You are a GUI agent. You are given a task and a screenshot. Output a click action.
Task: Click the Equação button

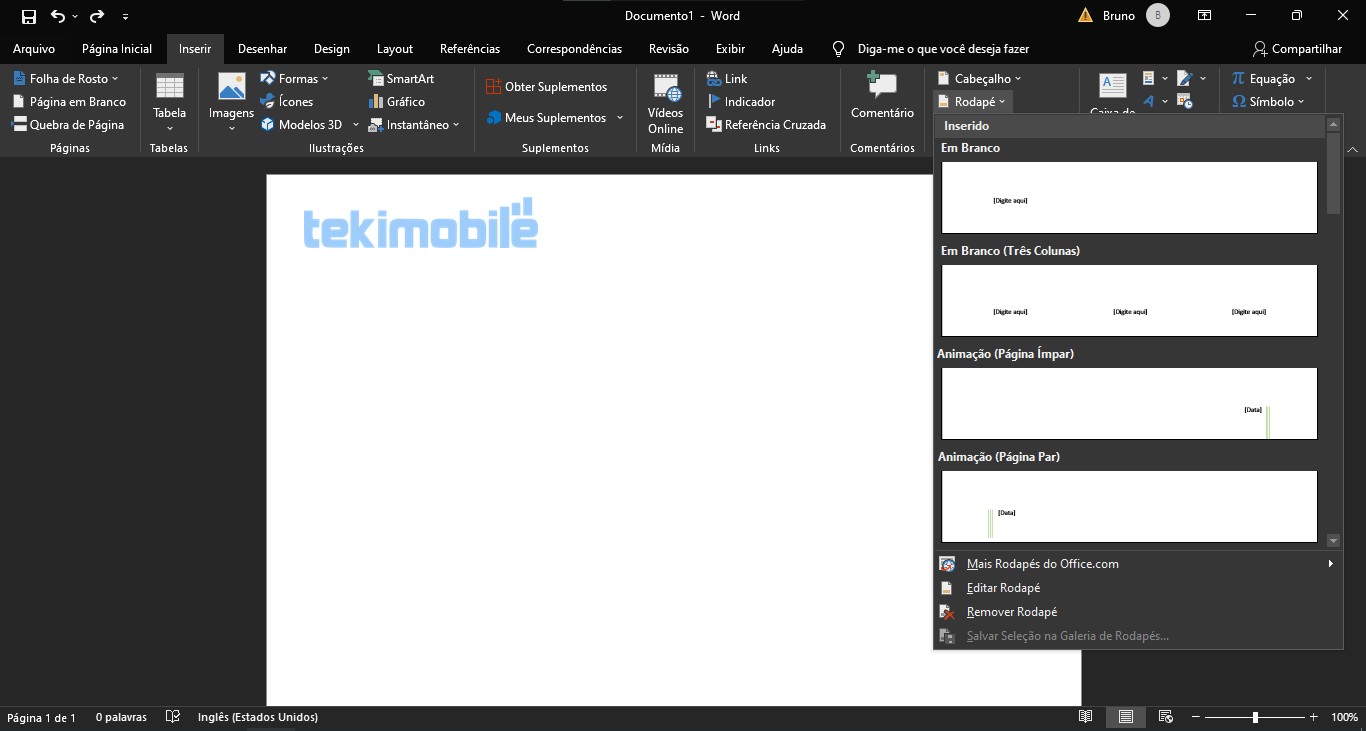tap(1263, 78)
